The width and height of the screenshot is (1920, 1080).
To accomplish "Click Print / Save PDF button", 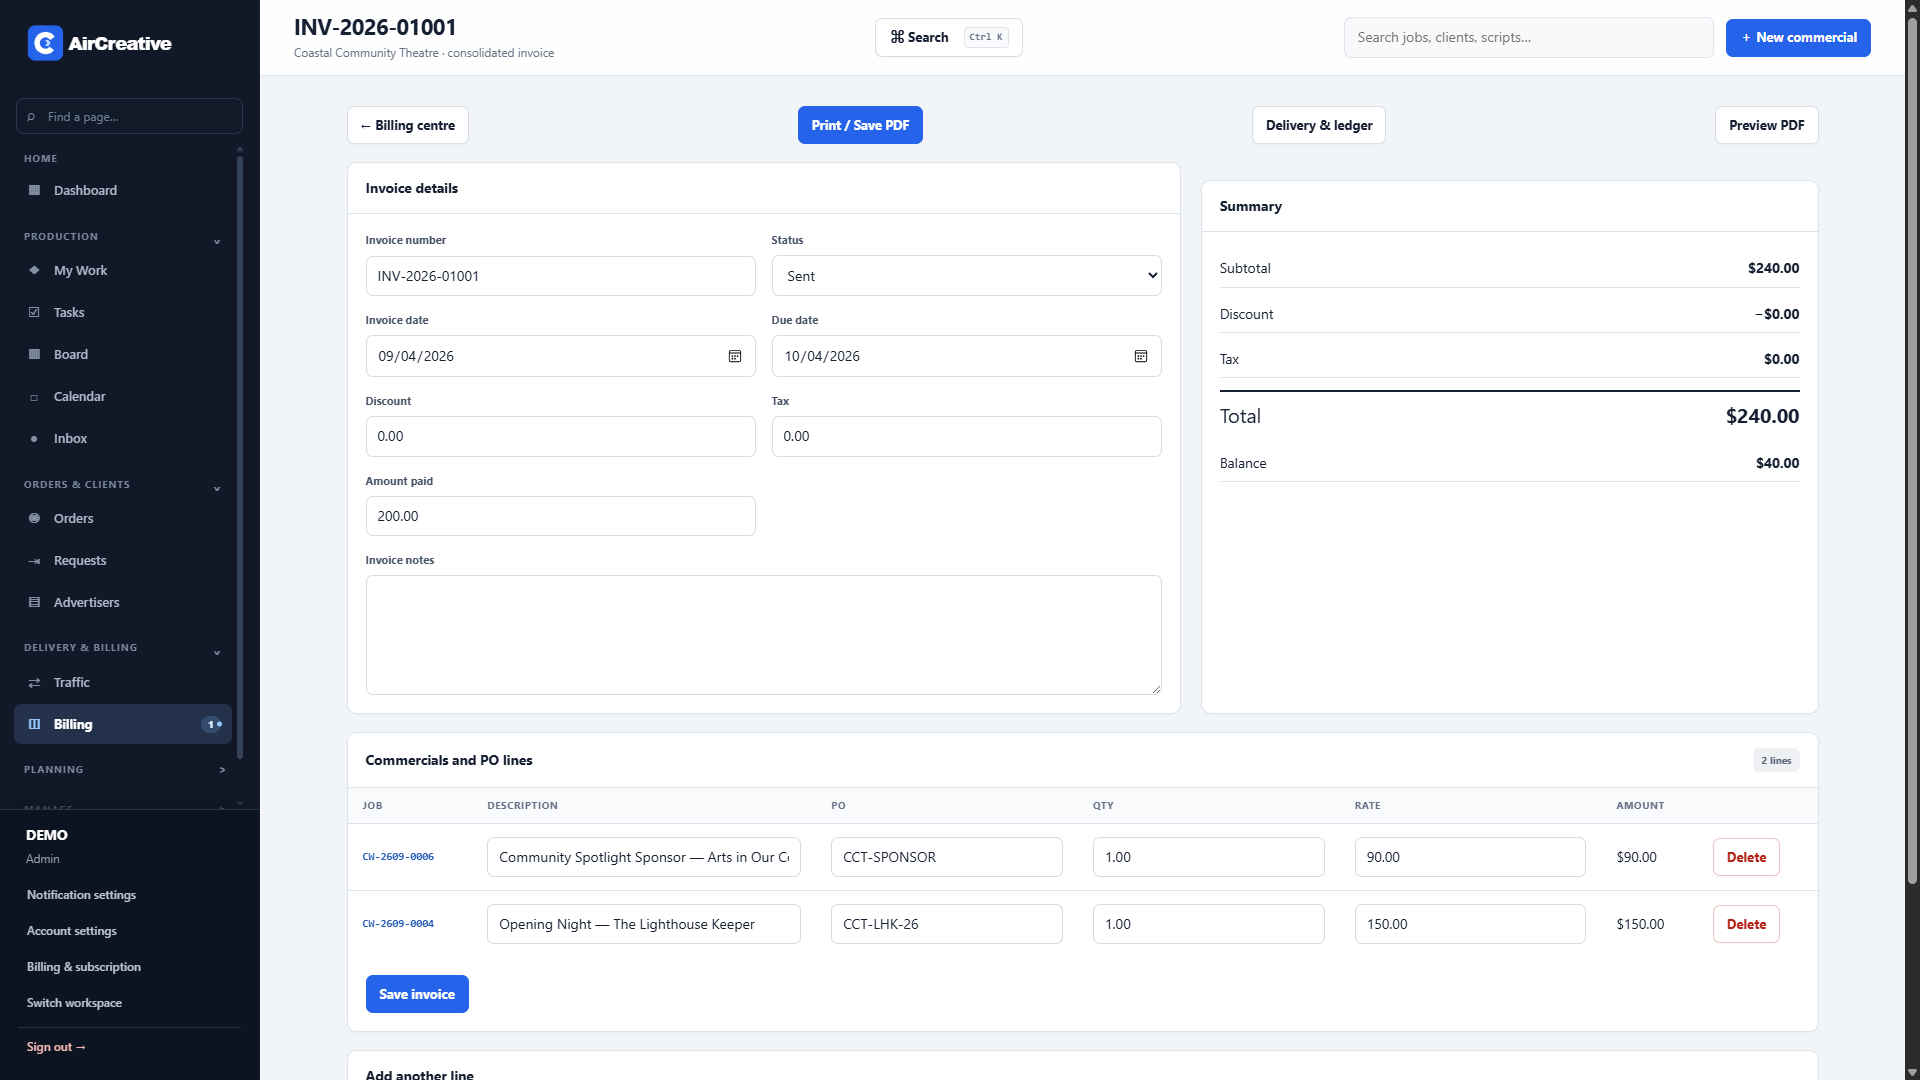I will click(x=860, y=125).
